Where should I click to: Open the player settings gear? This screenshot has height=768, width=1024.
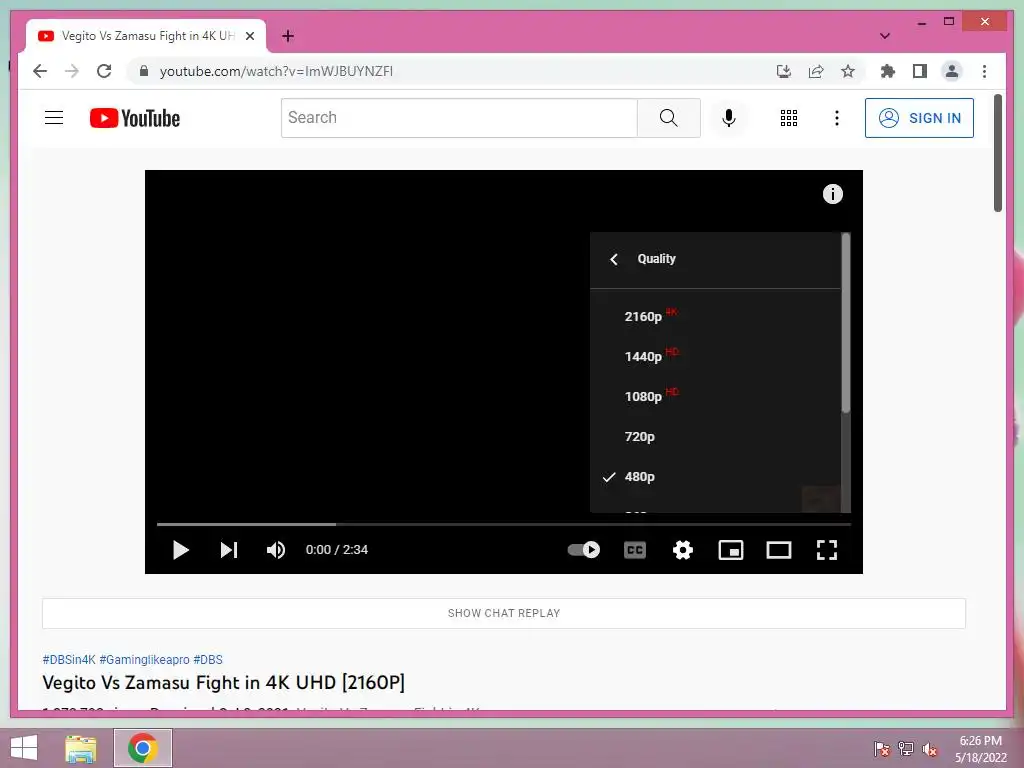click(x=682, y=550)
